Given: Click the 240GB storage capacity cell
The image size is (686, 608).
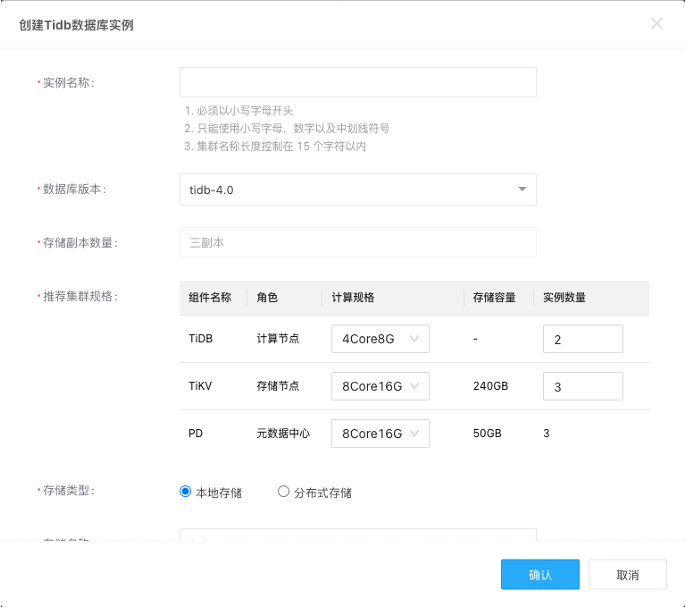Looking at the screenshot, I should (x=490, y=386).
